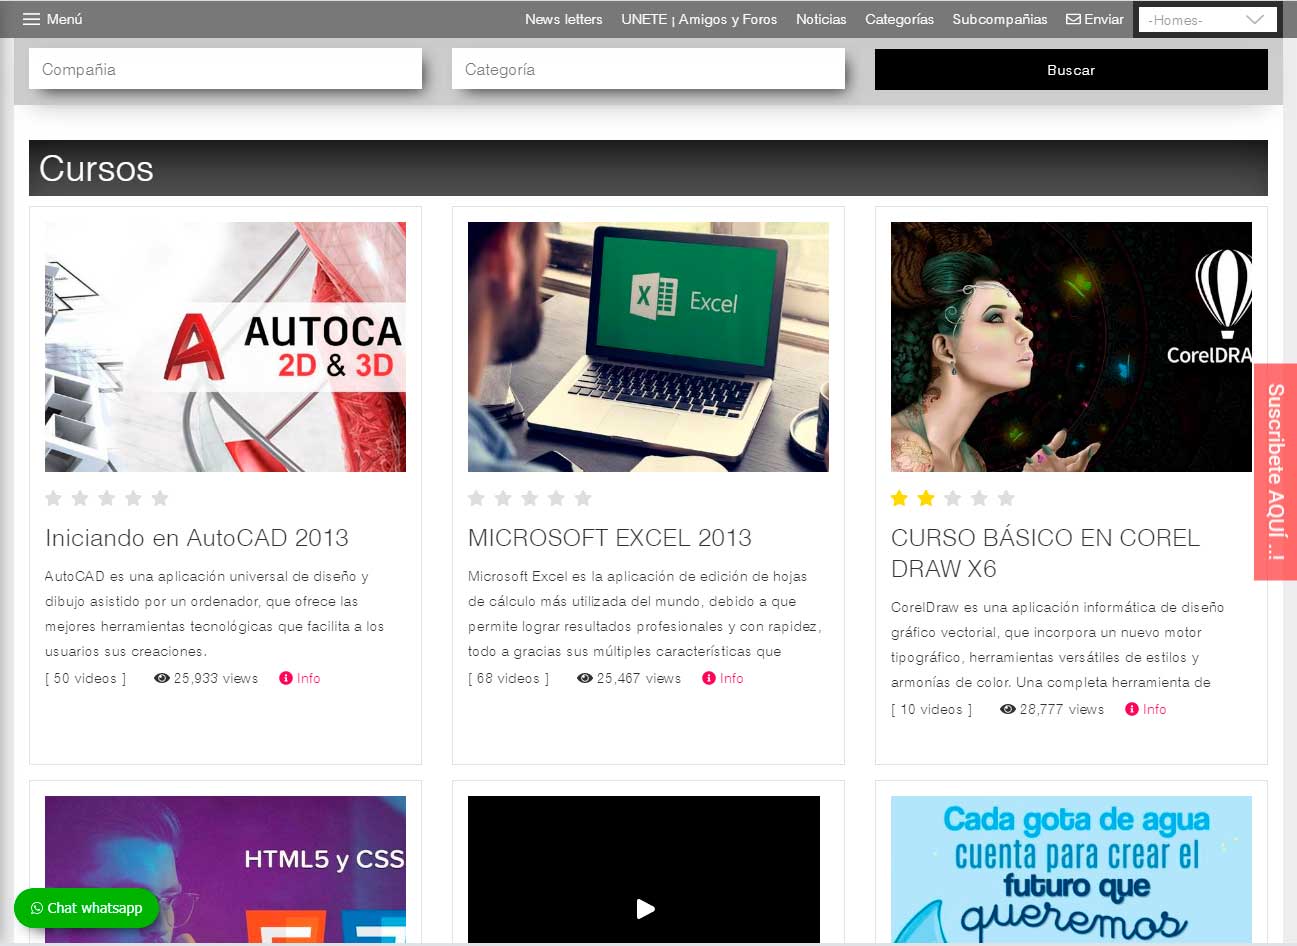
Task: Focus the Compañia input field
Action: [225, 70]
